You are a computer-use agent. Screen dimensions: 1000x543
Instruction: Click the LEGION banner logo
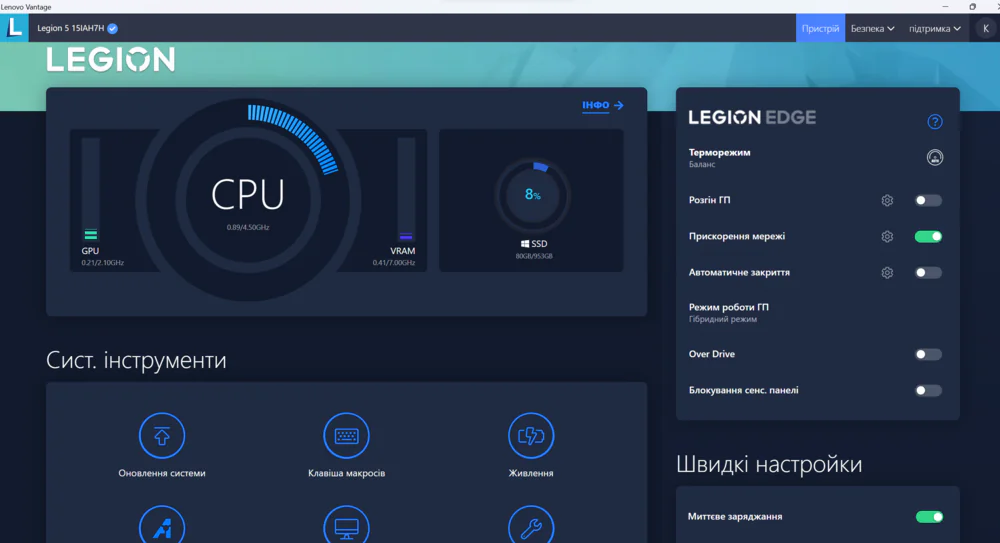[x=110, y=60]
